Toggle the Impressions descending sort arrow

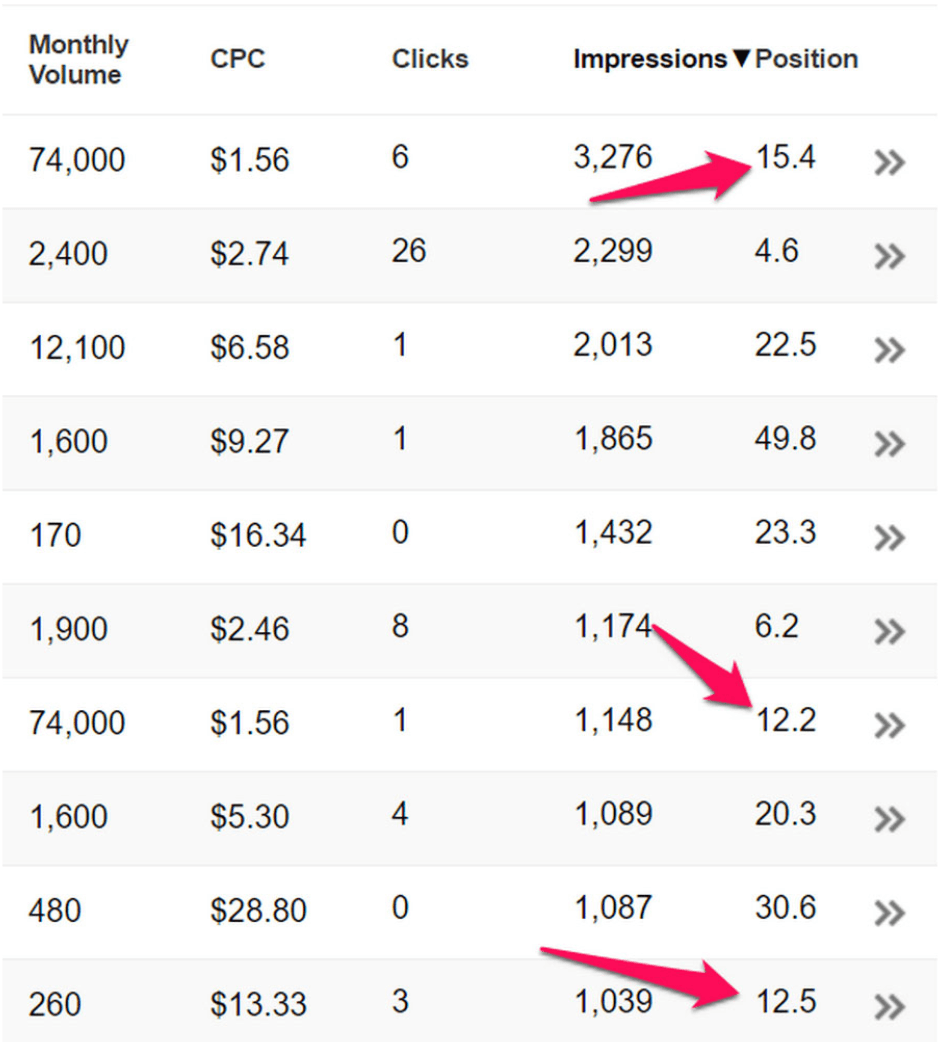[742, 58]
